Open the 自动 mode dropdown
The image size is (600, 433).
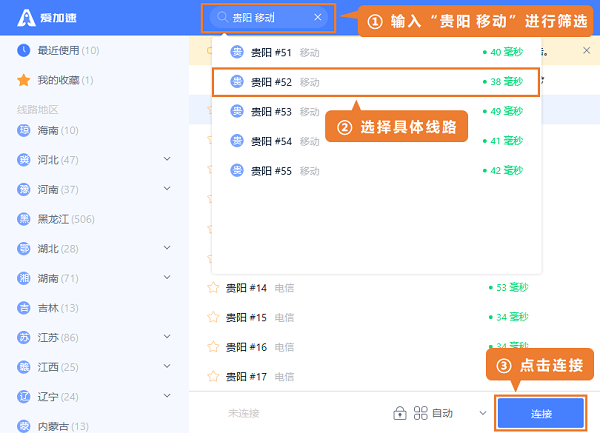point(483,413)
